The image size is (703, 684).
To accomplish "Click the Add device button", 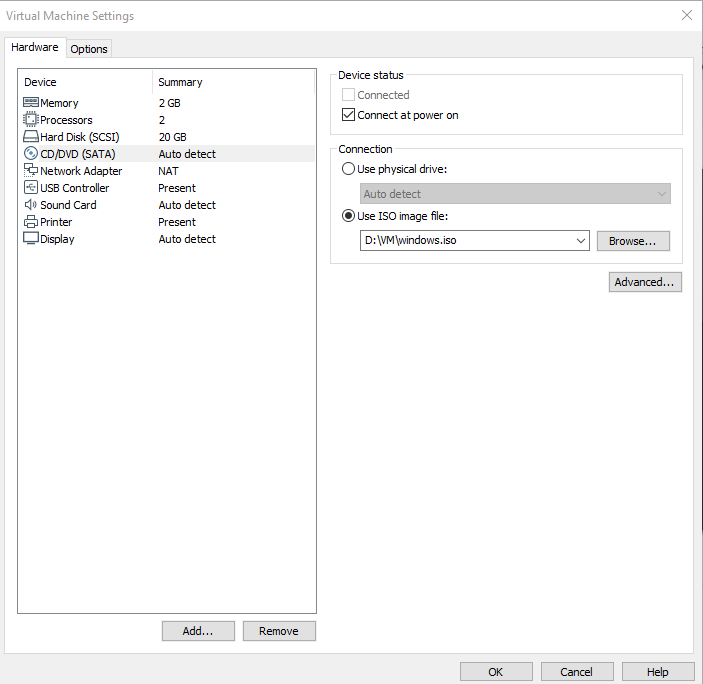I will click(198, 631).
